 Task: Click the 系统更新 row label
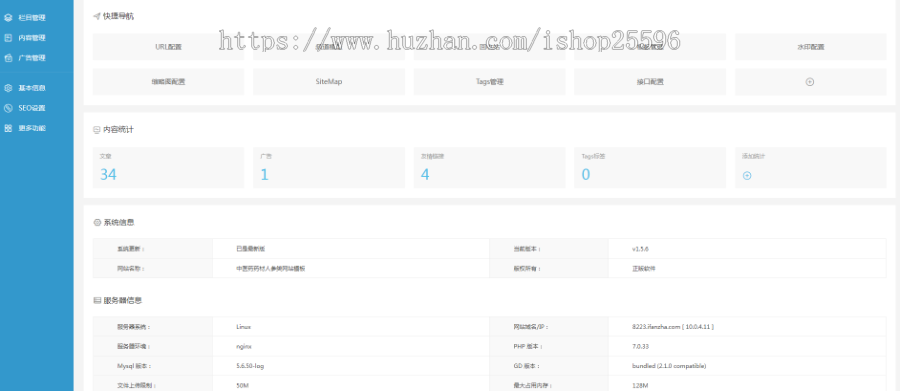coord(131,249)
